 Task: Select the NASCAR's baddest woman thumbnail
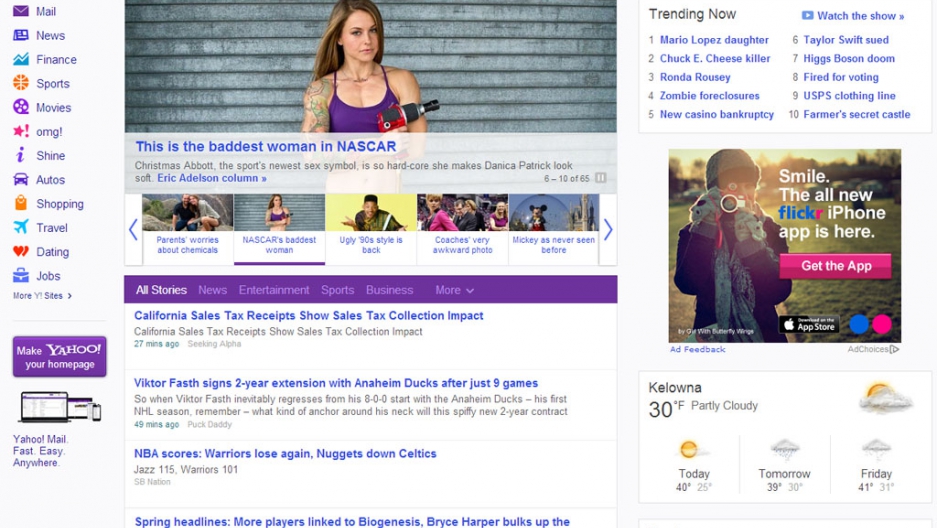tap(279, 228)
